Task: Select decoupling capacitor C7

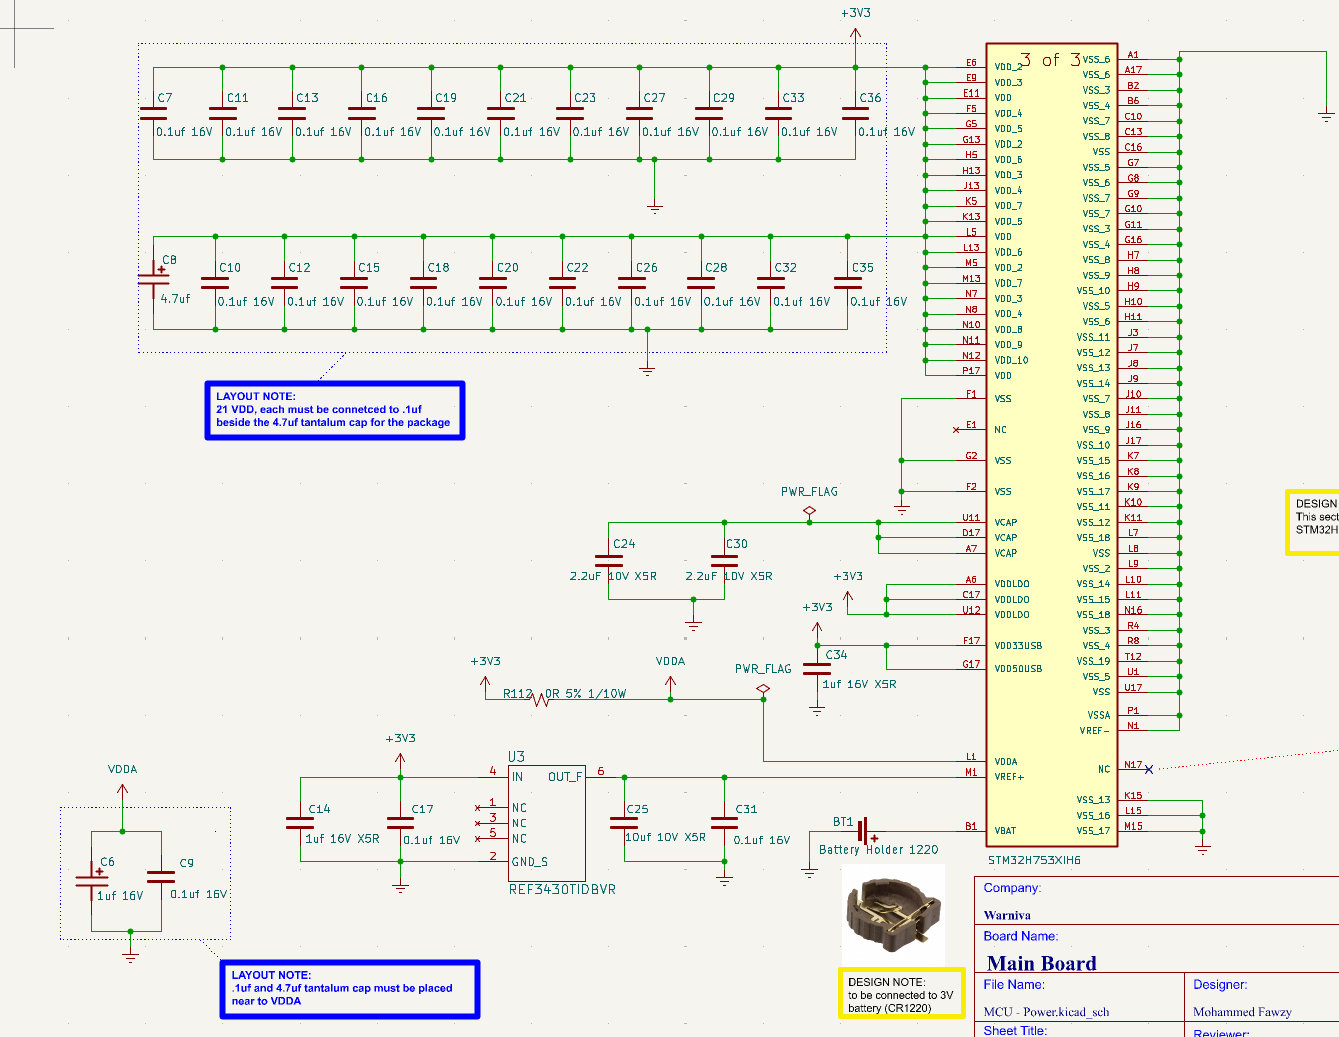Action: point(152,112)
